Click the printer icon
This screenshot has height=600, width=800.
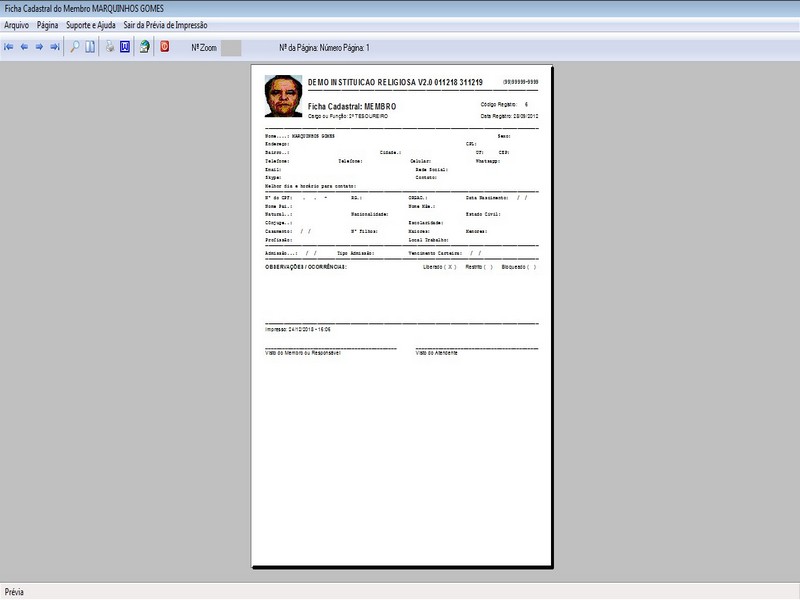click(110, 47)
